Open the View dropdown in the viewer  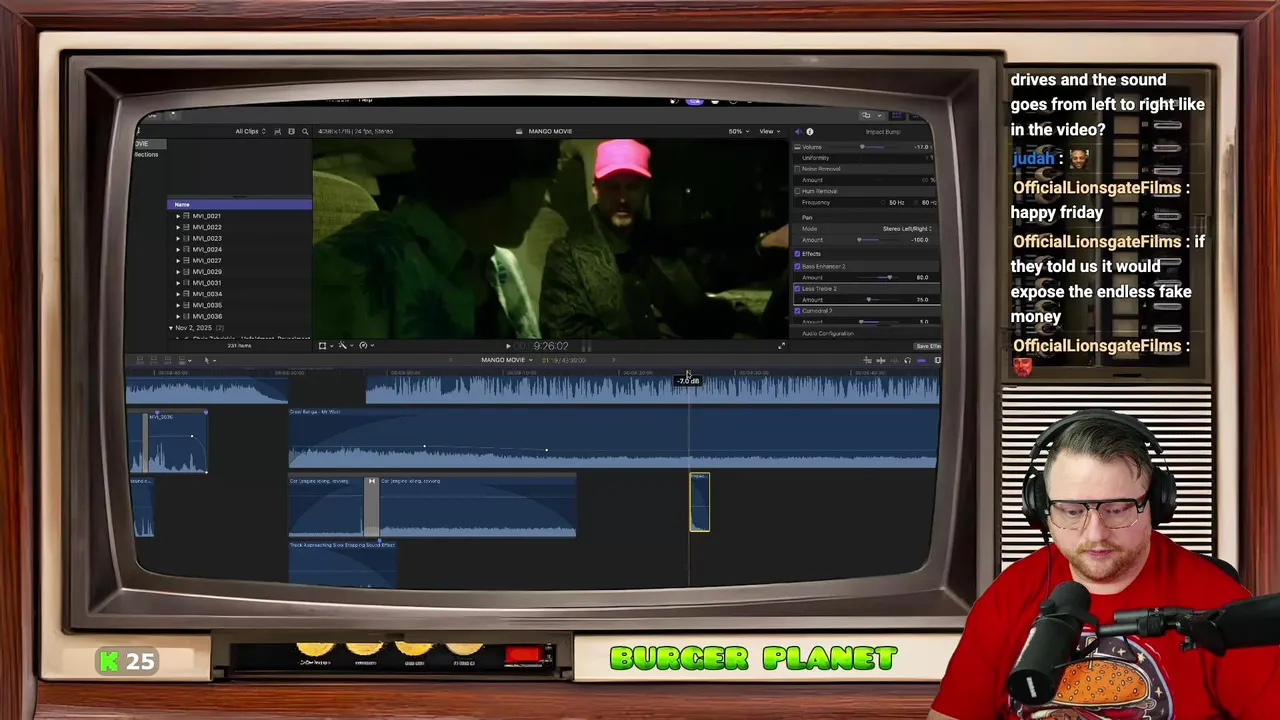coord(769,131)
